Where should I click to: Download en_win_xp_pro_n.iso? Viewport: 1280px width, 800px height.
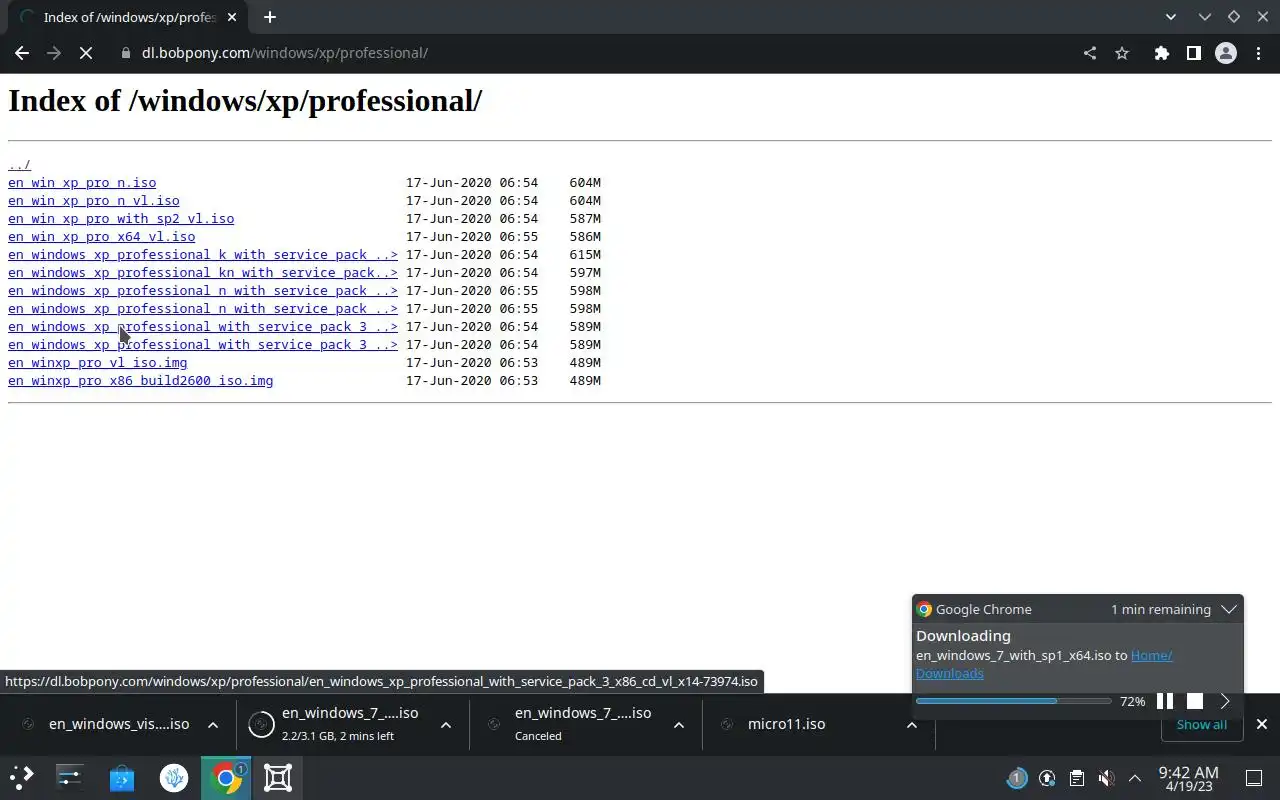click(x=82, y=183)
